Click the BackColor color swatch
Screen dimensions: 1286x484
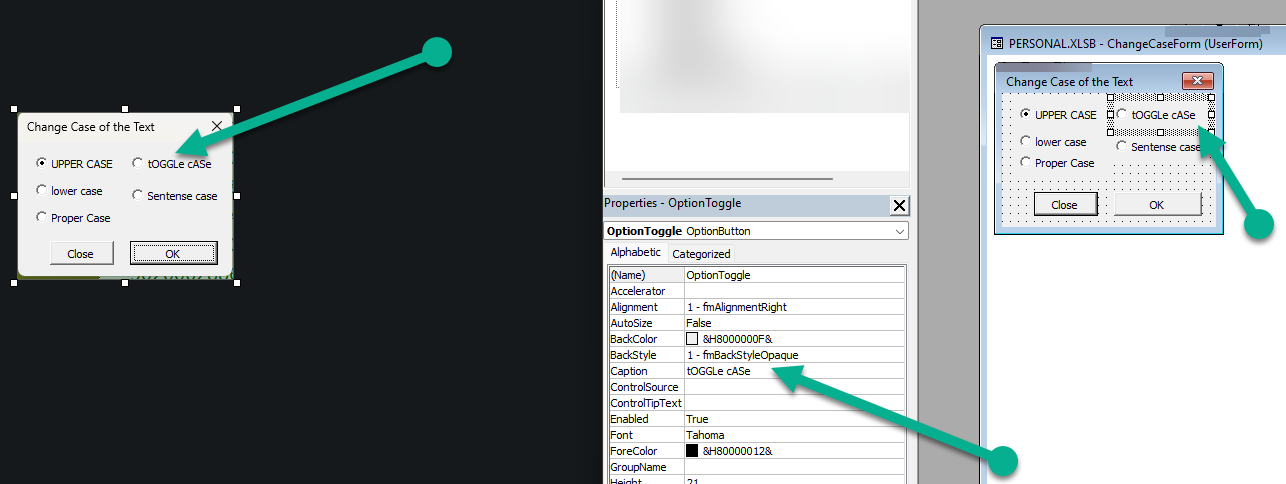point(692,339)
